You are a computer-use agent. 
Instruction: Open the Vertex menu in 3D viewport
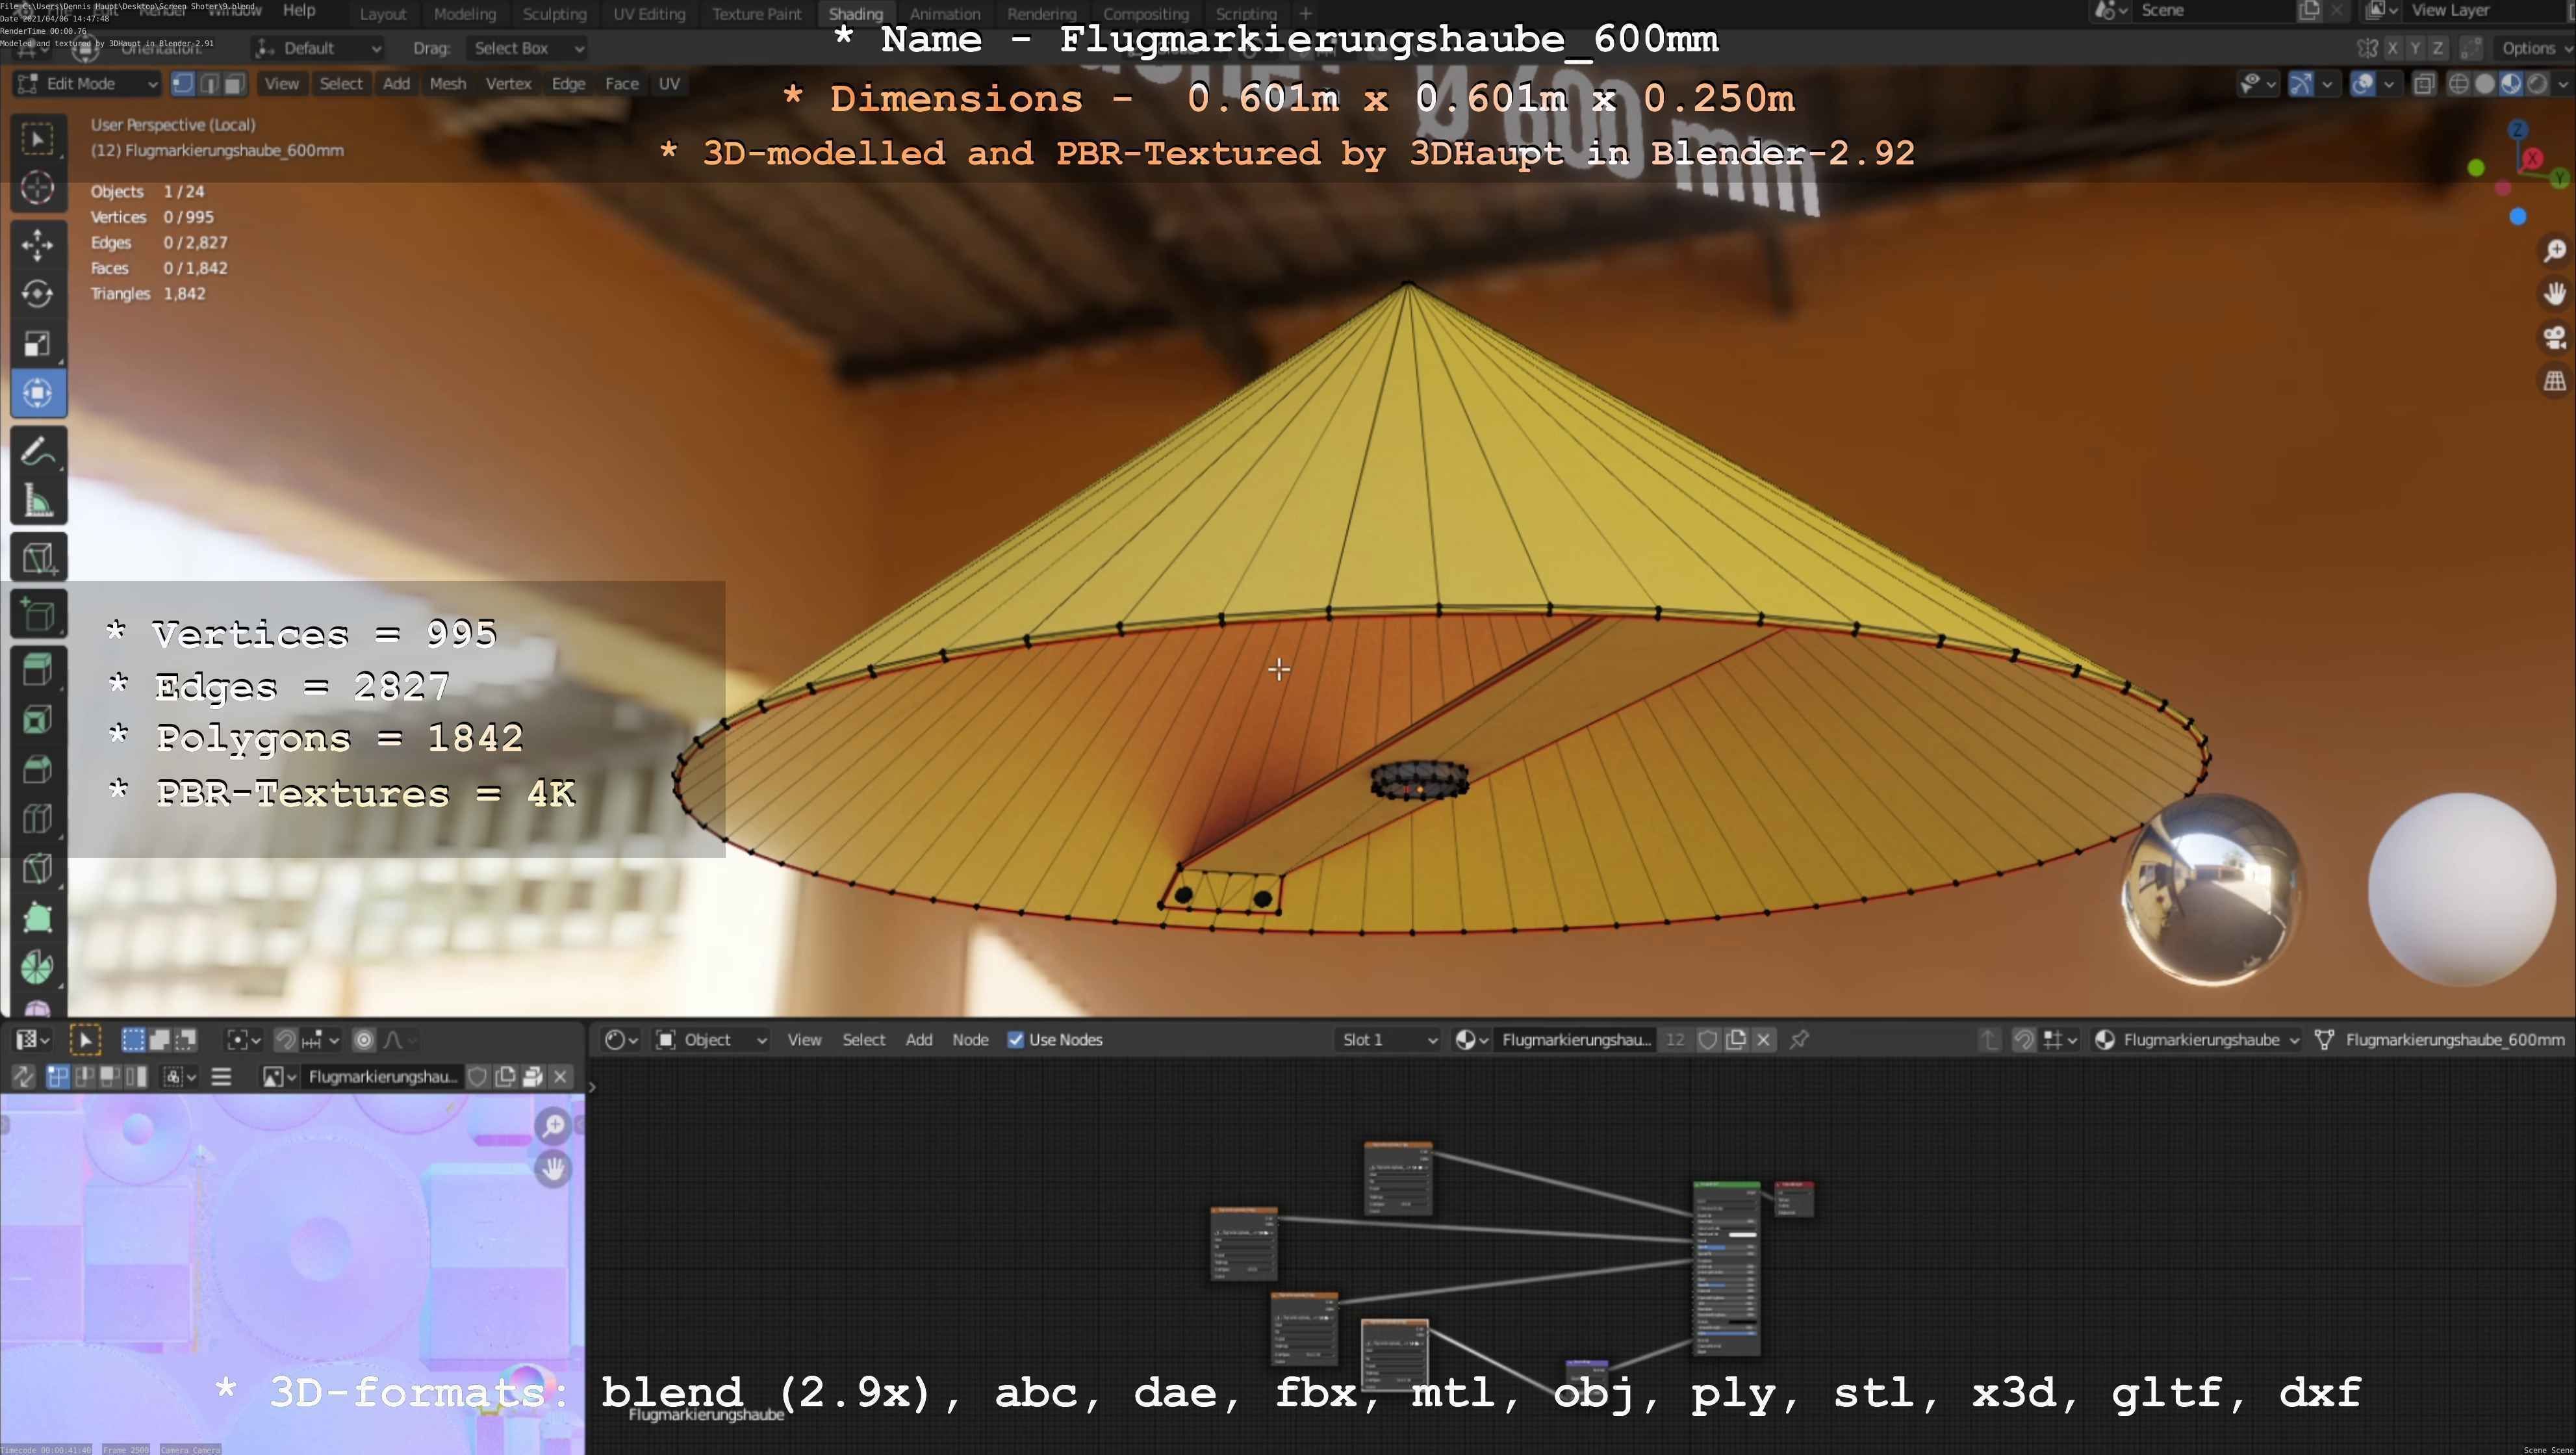(x=508, y=84)
